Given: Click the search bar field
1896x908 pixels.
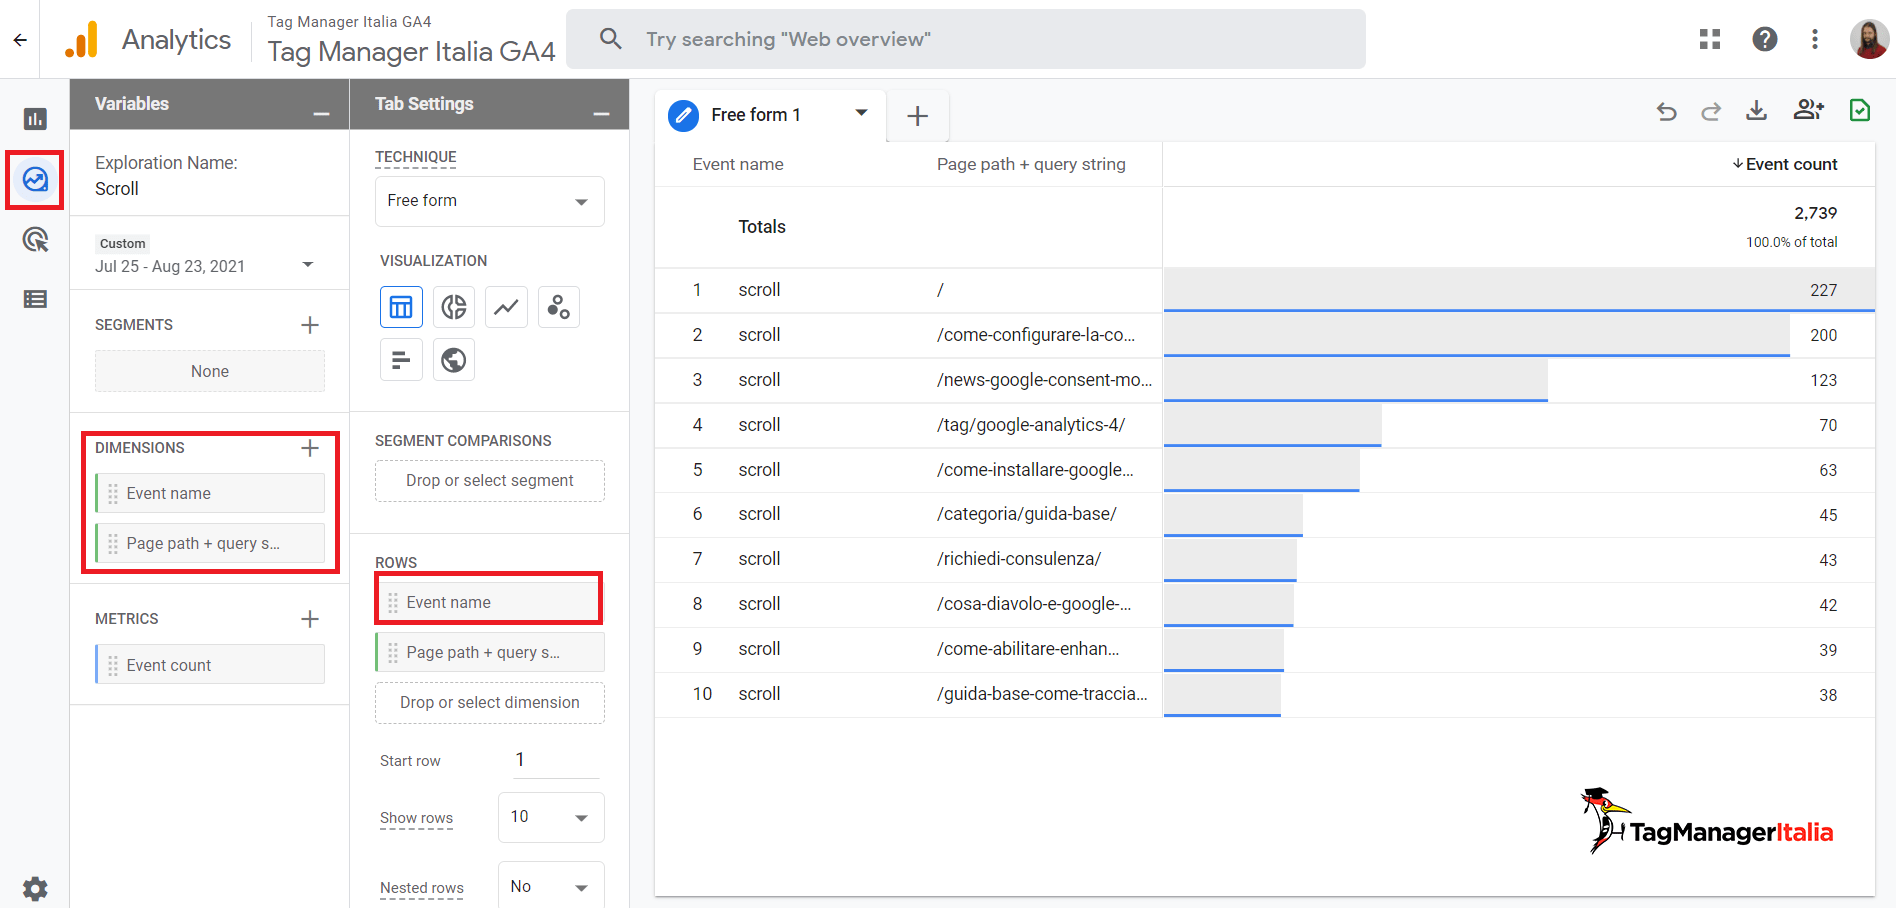Looking at the screenshot, I should coord(966,39).
